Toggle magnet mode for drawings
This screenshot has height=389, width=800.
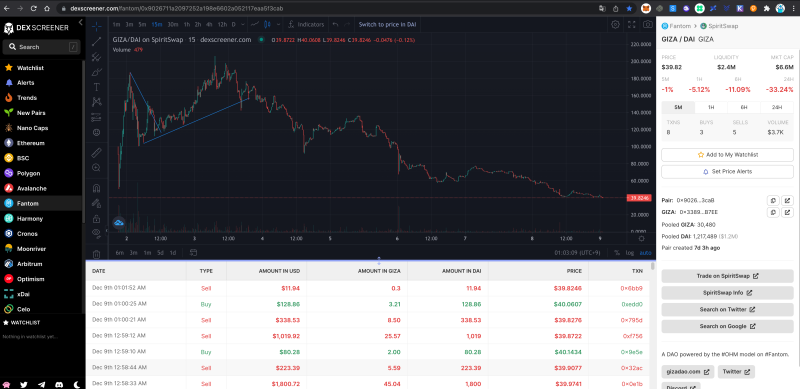tap(96, 188)
